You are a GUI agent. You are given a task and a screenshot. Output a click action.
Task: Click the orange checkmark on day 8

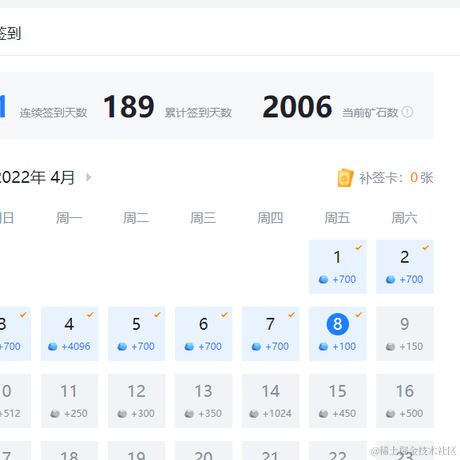(x=359, y=315)
